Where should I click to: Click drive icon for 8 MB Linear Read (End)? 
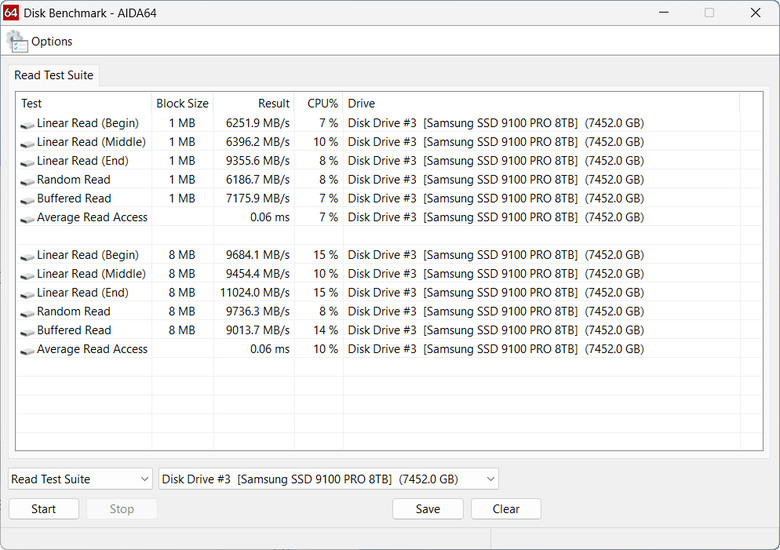[x=27, y=294]
